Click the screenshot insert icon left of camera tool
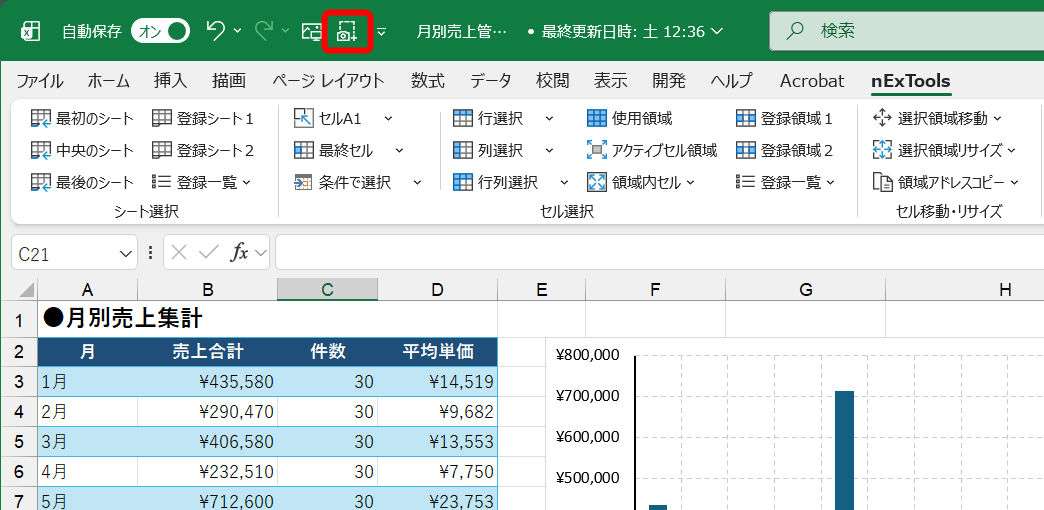This screenshot has height=510, width=1044. (x=312, y=31)
